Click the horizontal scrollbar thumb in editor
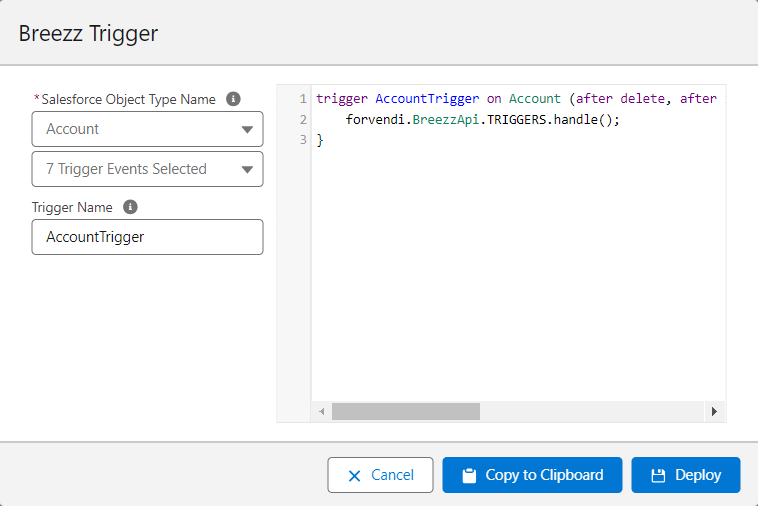Viewport: 758px width, 506px height. click(406, 412)
